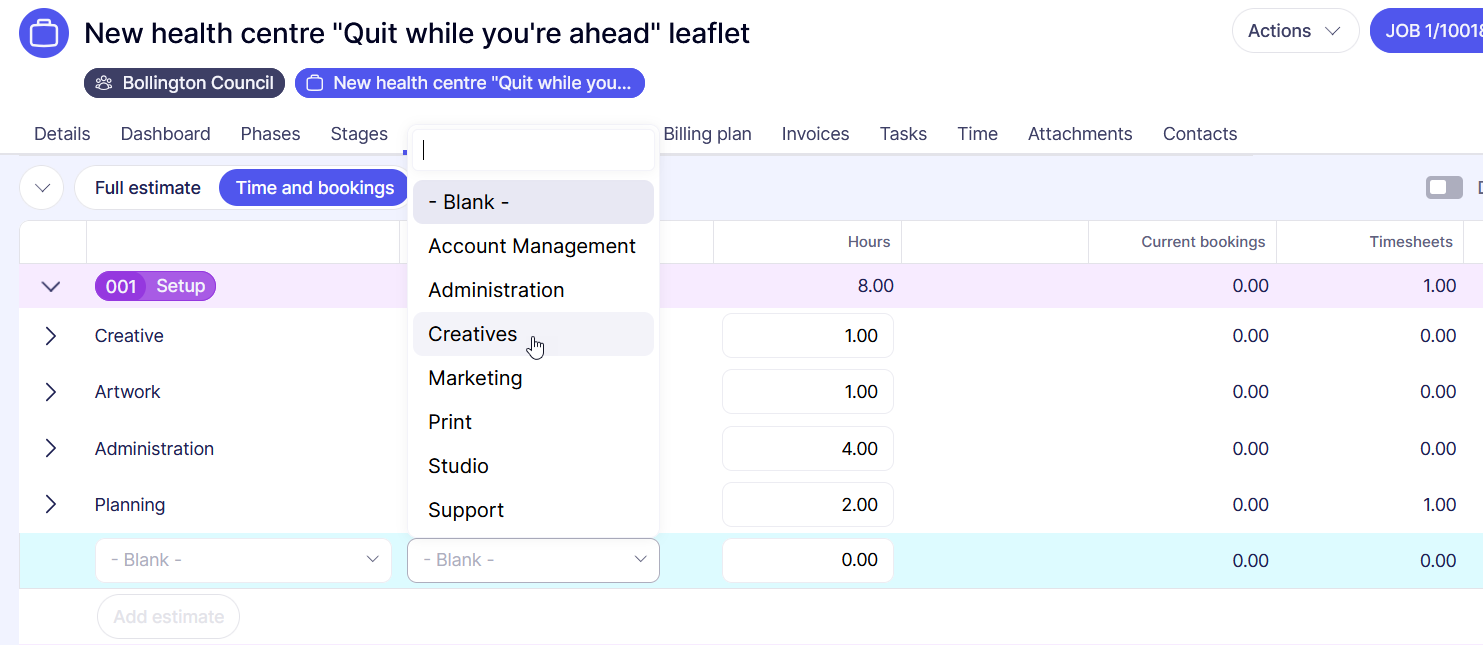The height and width of the screenshot is (645, 1483).
Task: Collapse the 001 Setup stage row
Action: click(x=51, y=287)
